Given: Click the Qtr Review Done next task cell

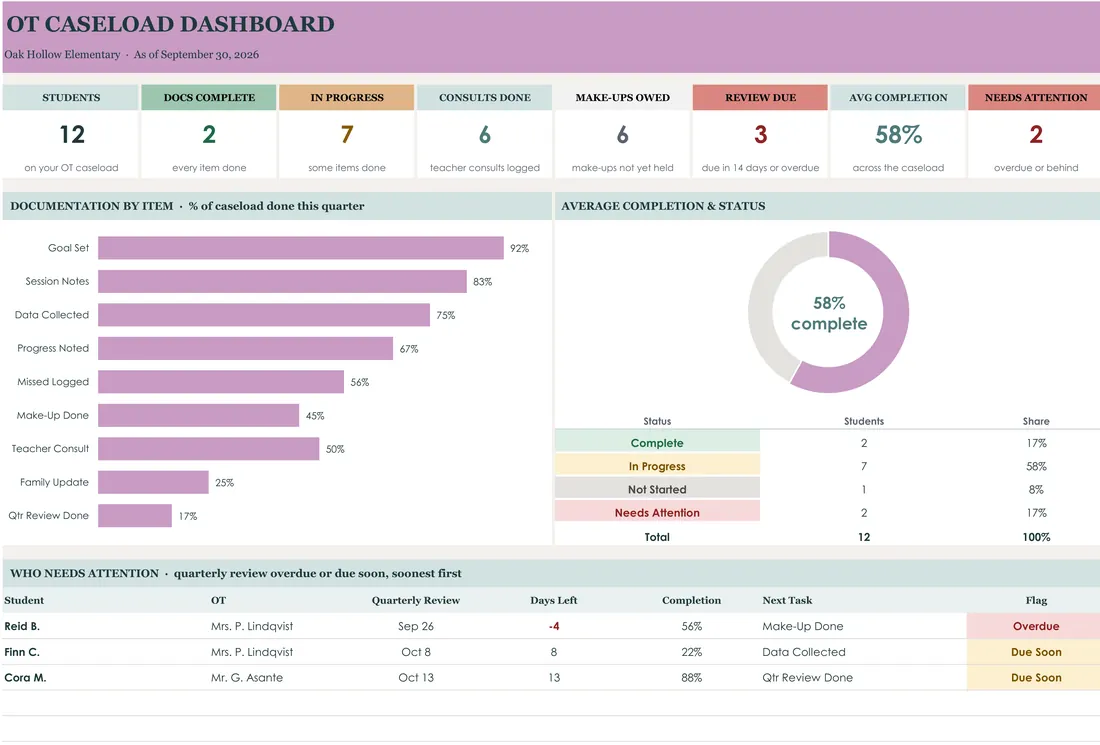Looking at the screenshot, I should (x=807, y=678).
